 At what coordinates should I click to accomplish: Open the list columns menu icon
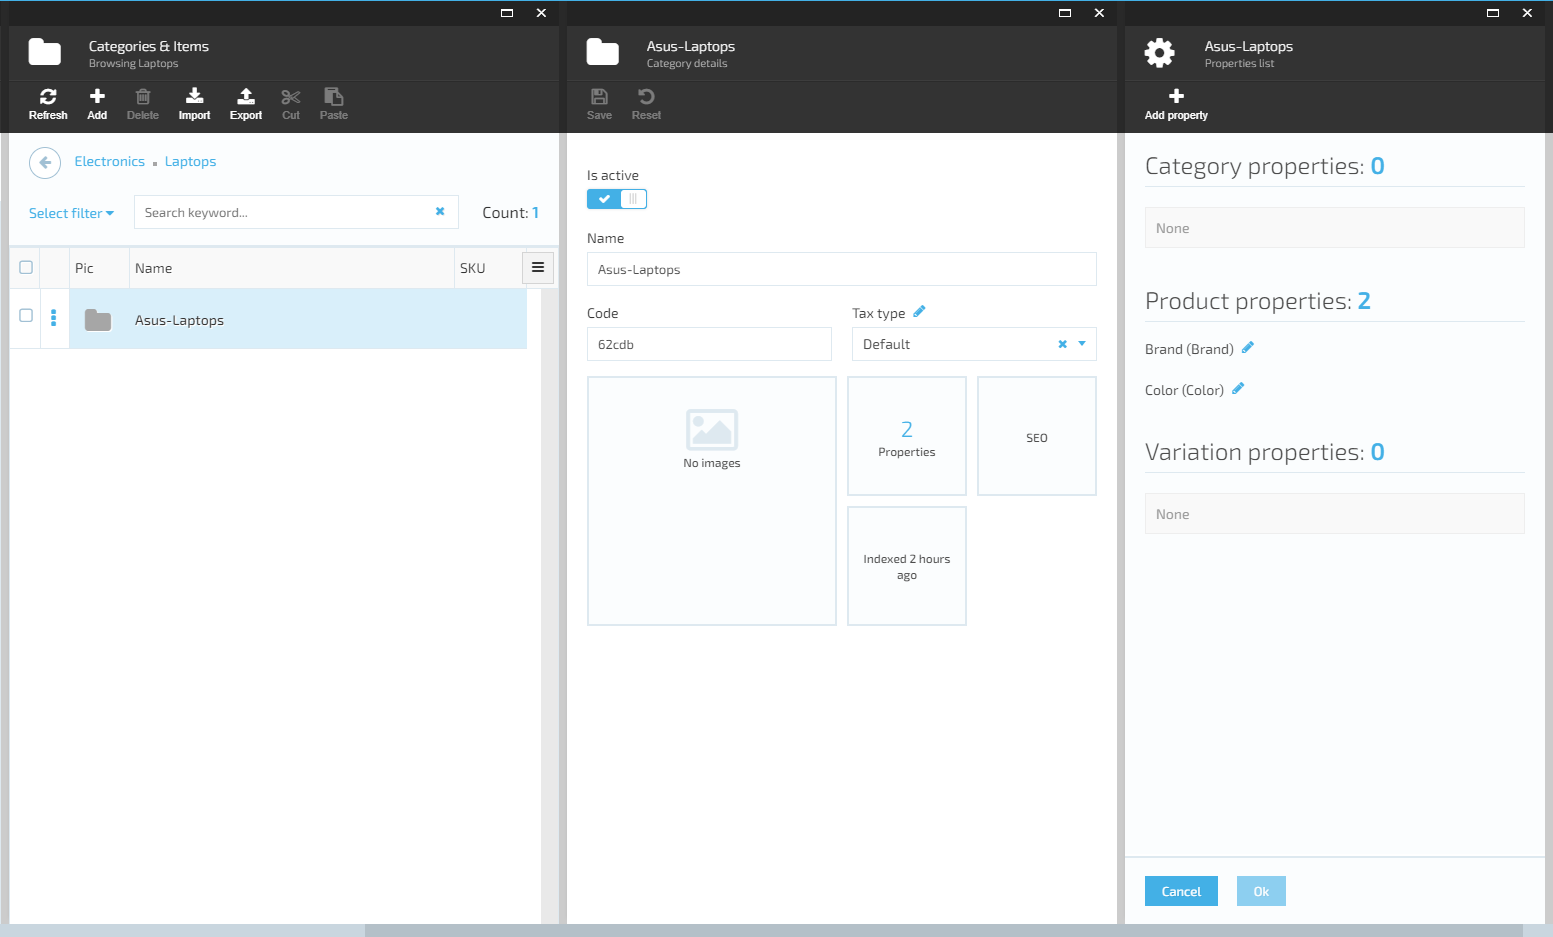pos(538,267)
